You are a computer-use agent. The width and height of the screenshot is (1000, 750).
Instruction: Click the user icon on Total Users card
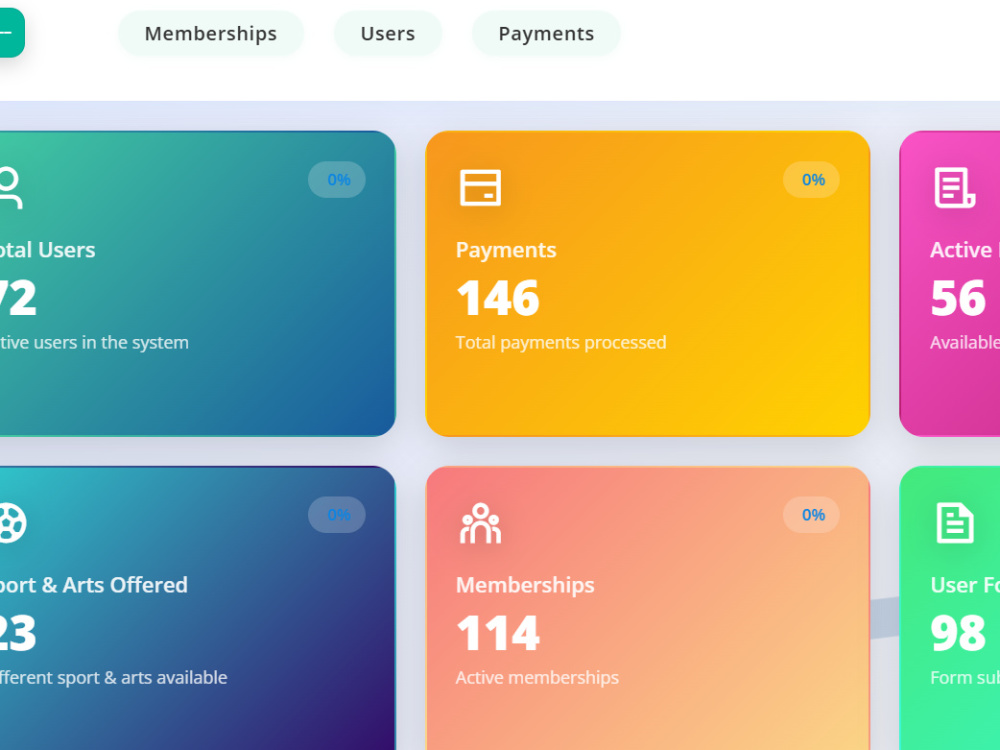10,188
